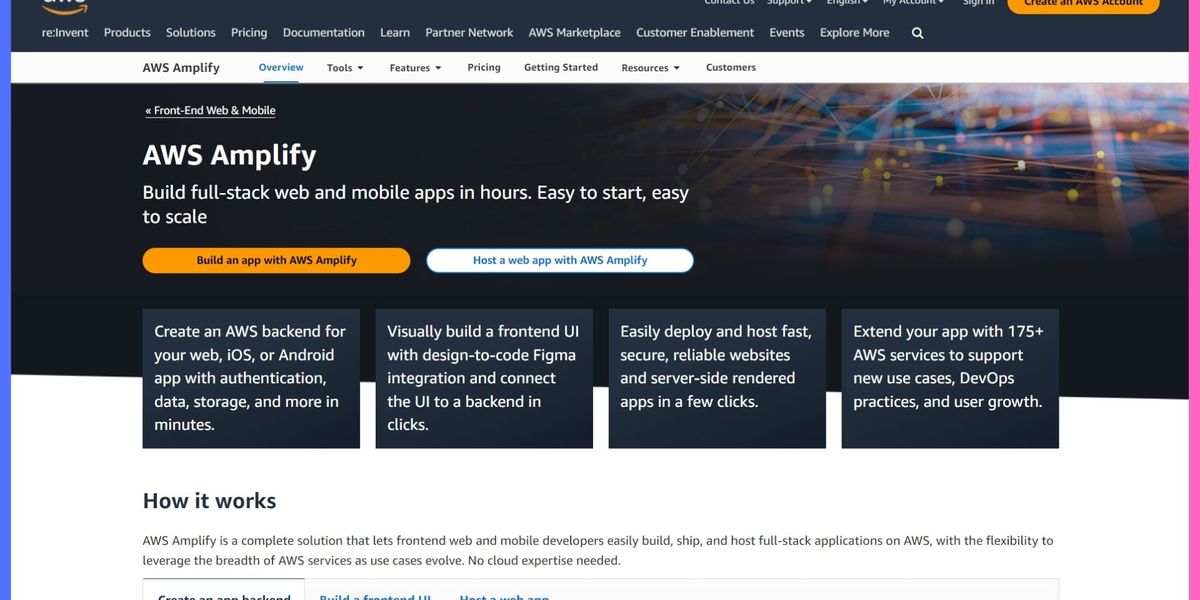Screen dimensions: 1200x600
Task: Switch to the Build a frontend UI tab
Action: point(374,595)
